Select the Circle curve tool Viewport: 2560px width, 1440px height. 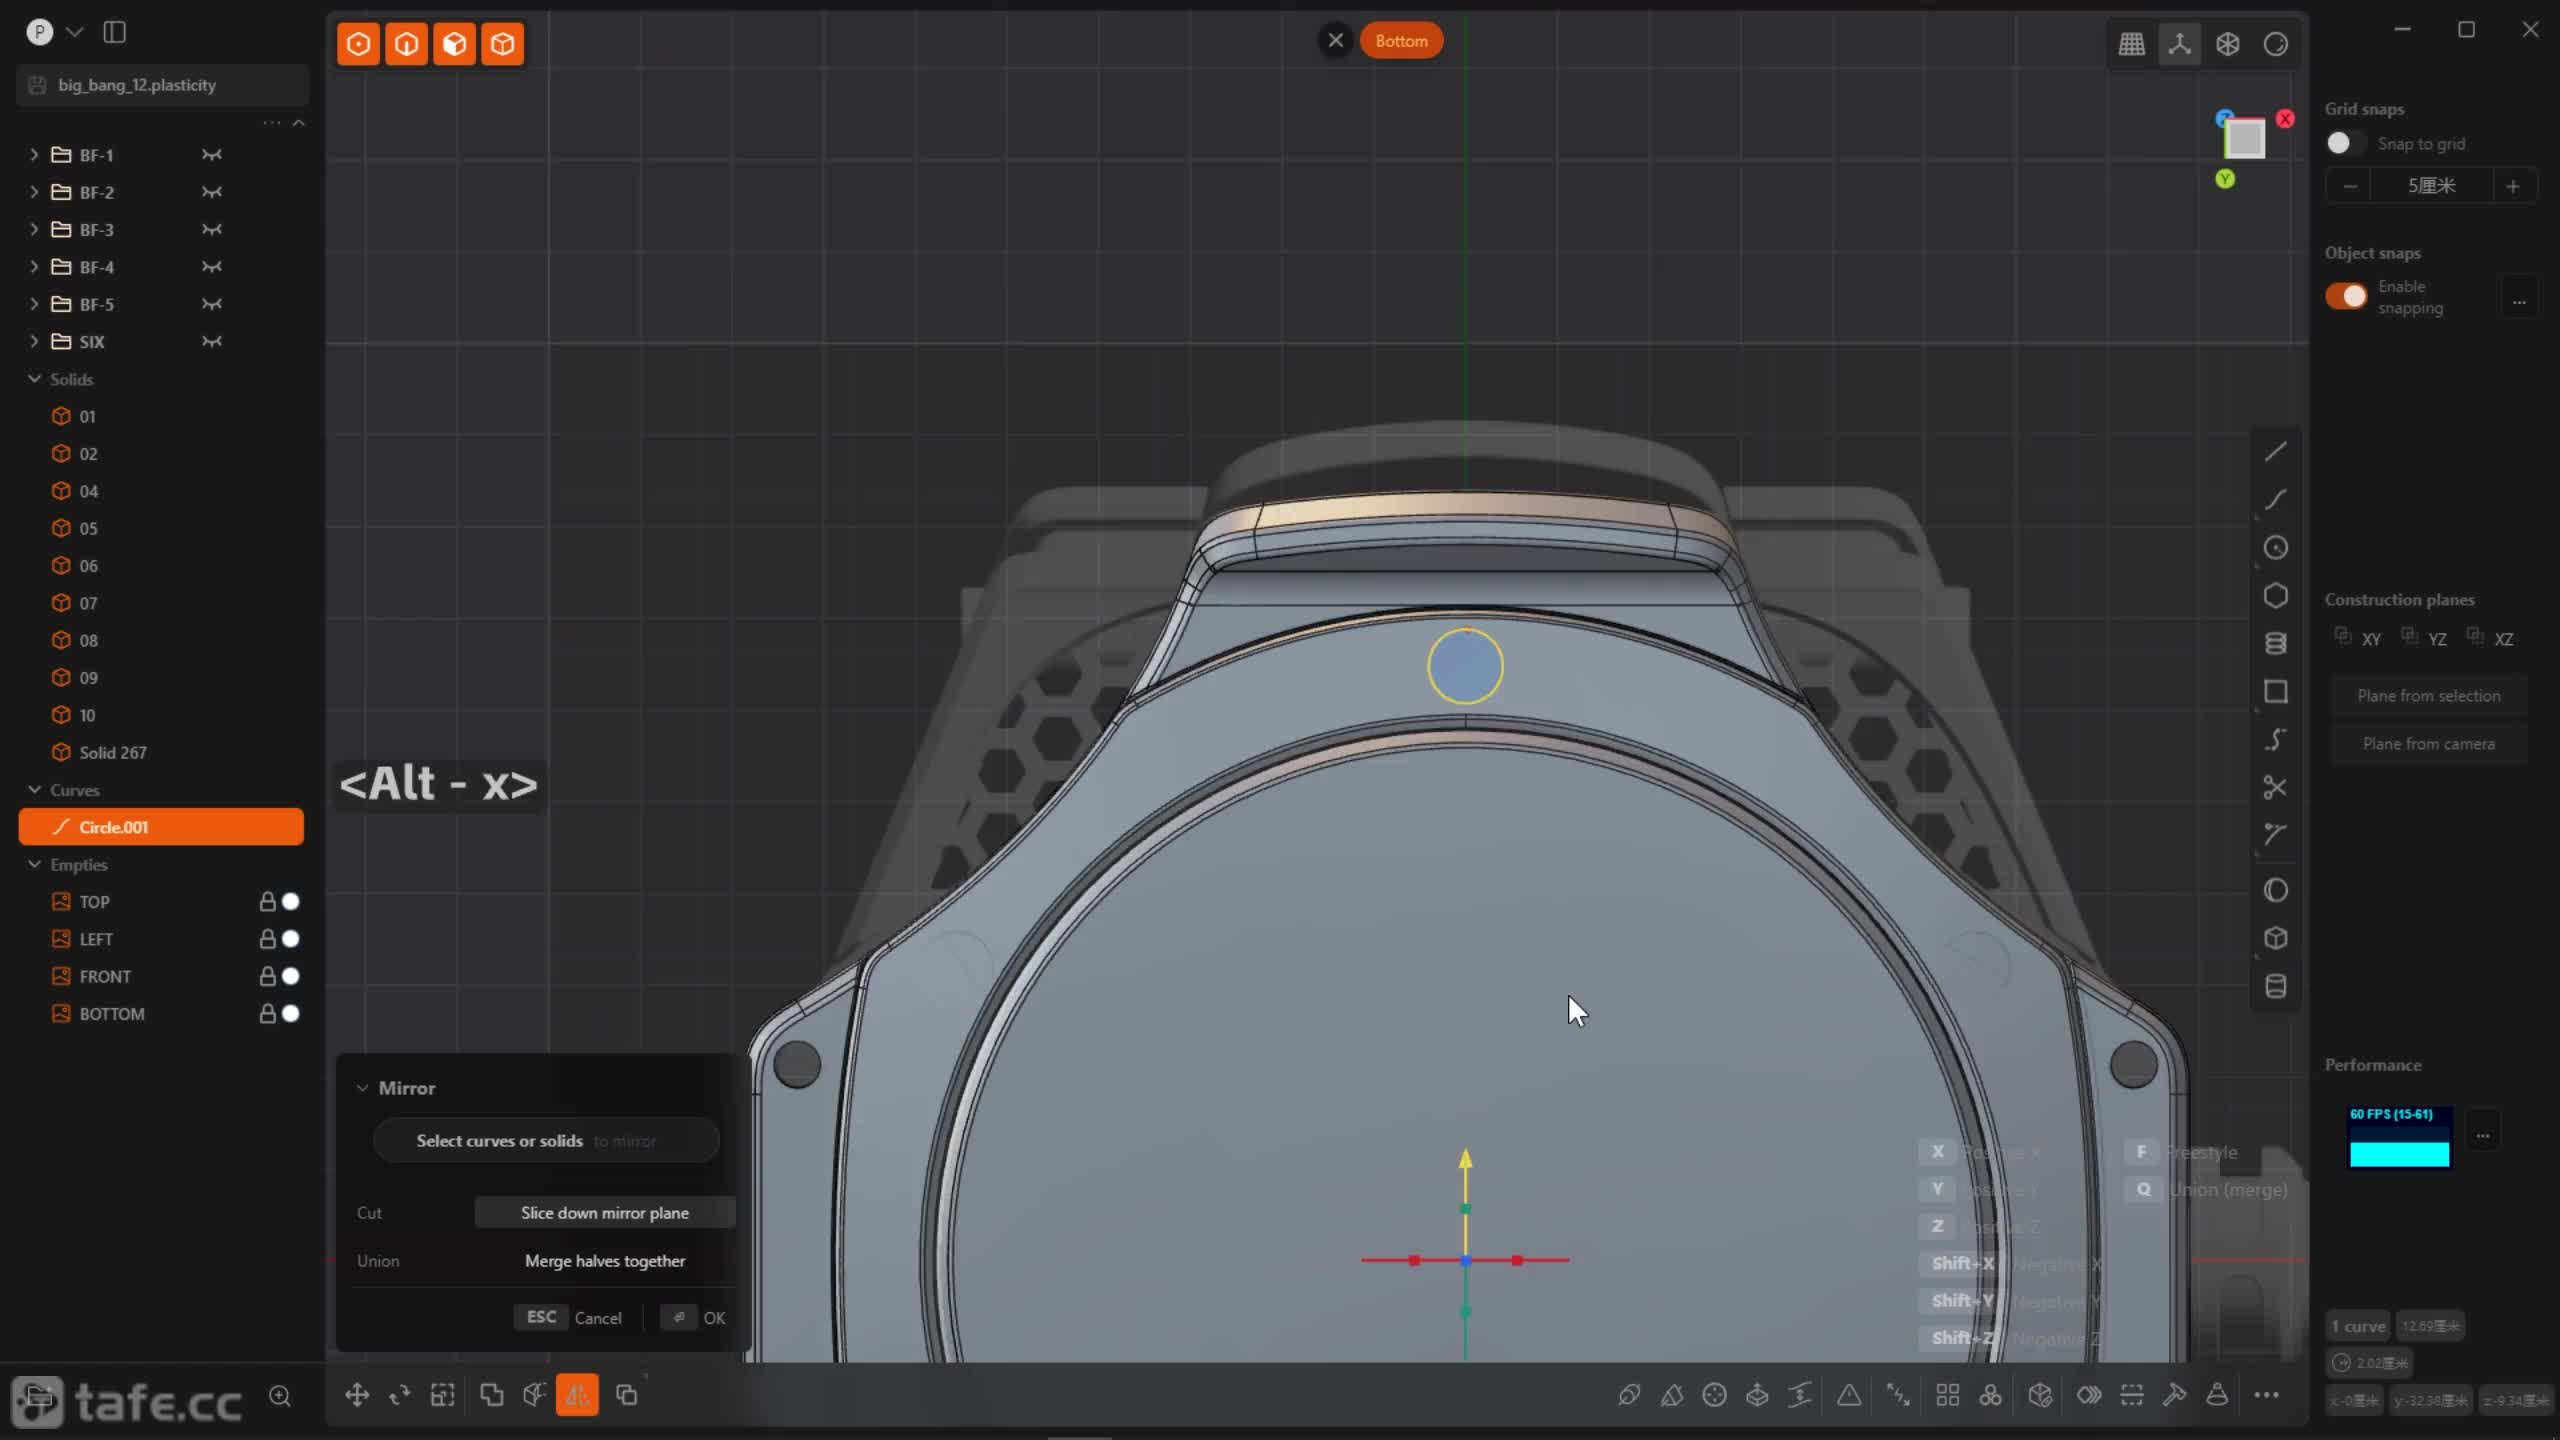(x=2275, y=548)
